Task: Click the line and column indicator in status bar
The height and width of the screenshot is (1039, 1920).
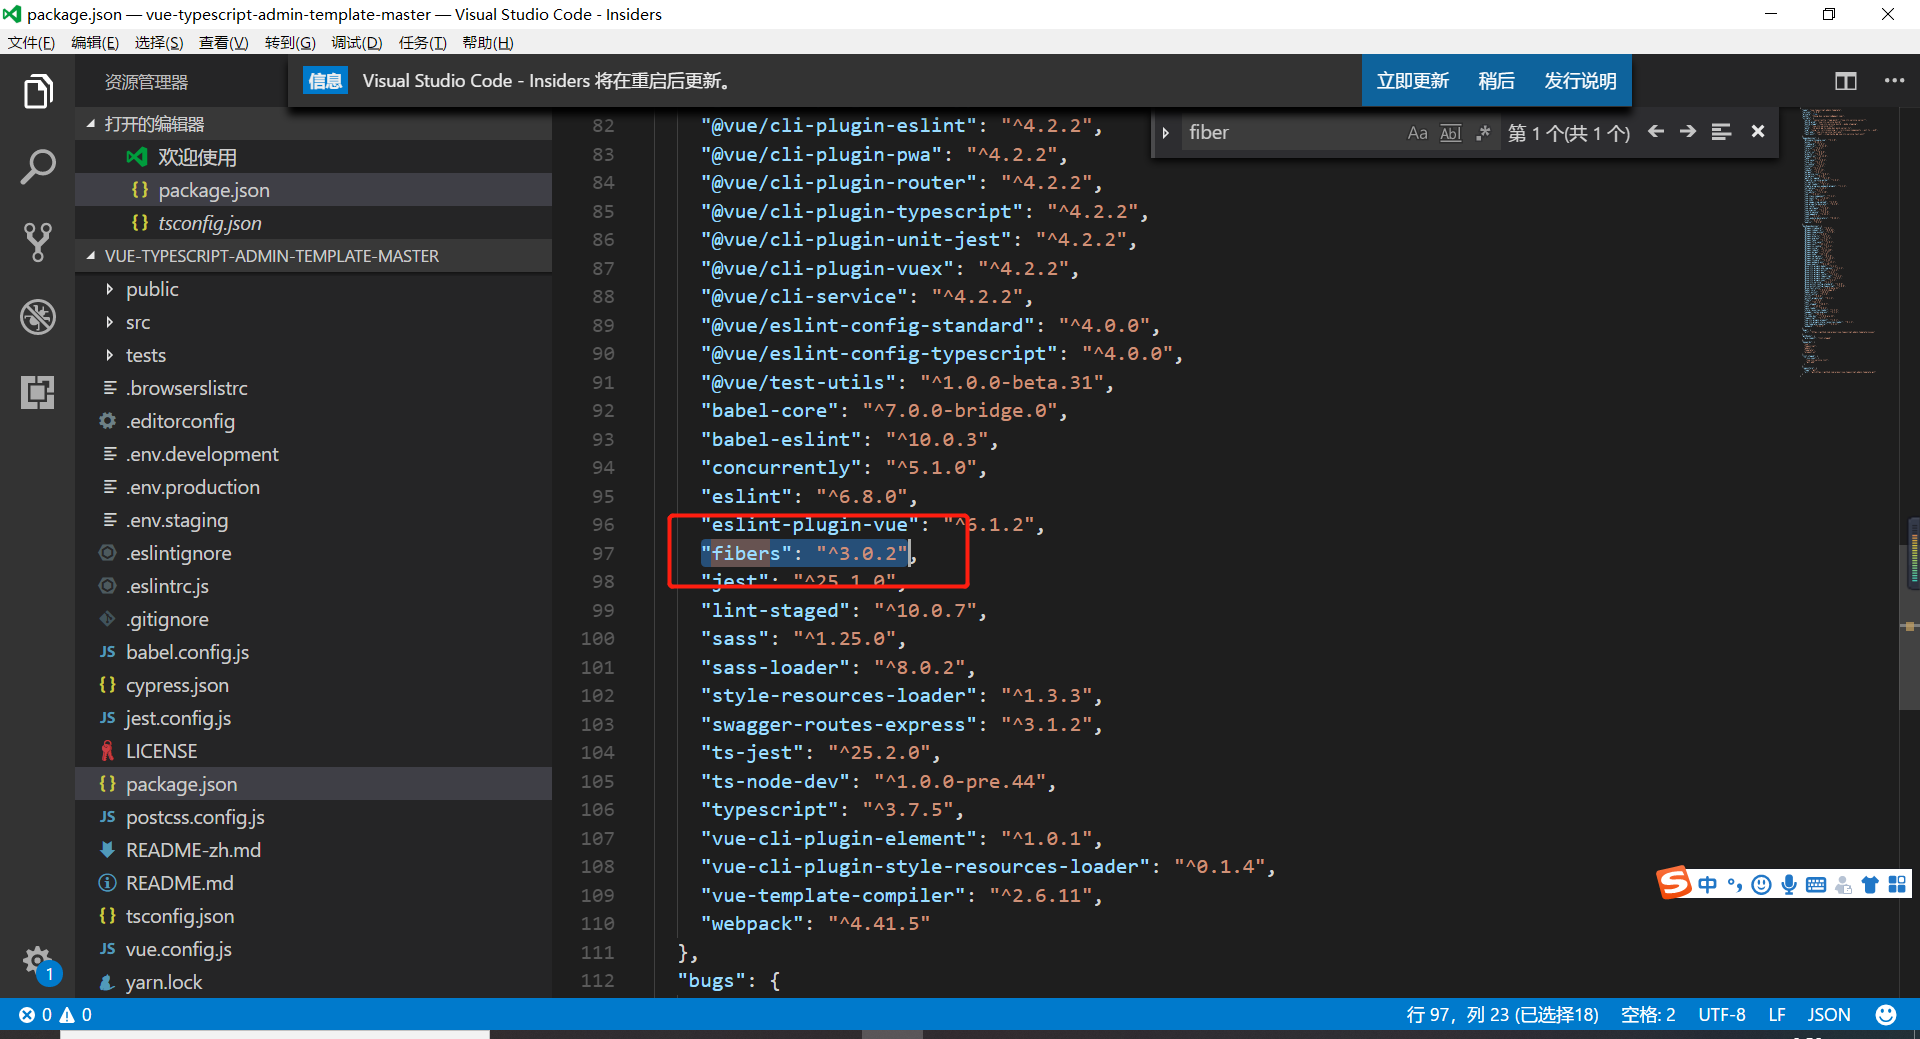Action: [1502, 1014]
